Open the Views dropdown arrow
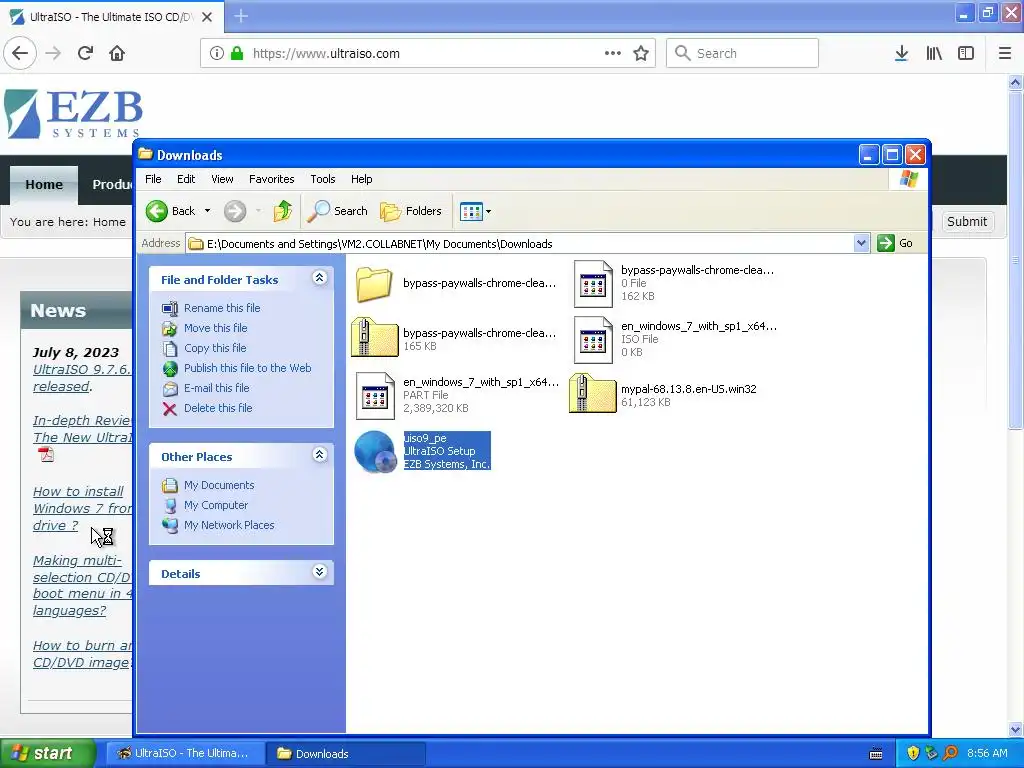1024x768 pixels. 488,212
